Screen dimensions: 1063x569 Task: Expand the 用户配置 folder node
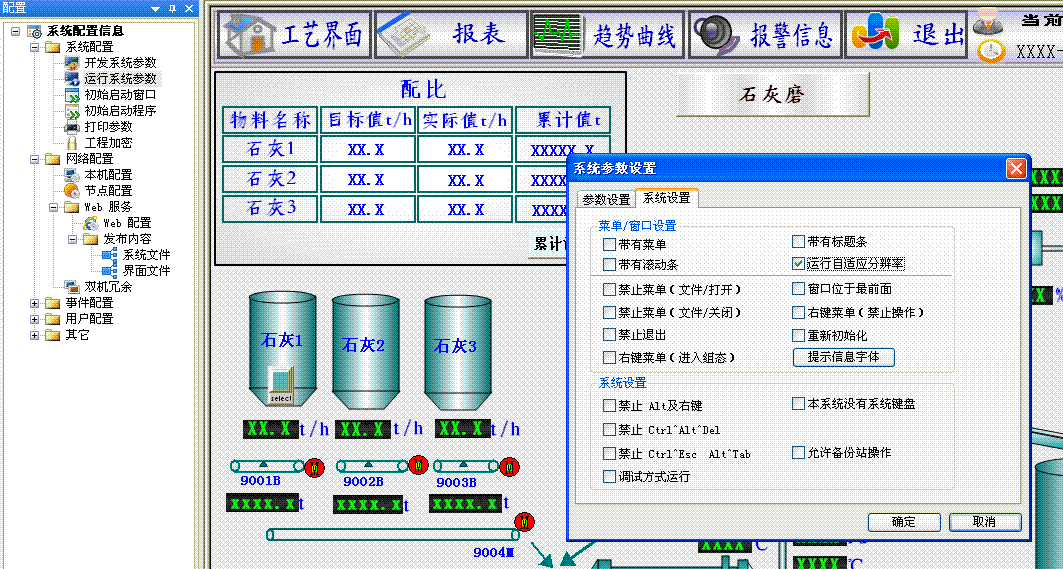point(35,319)
